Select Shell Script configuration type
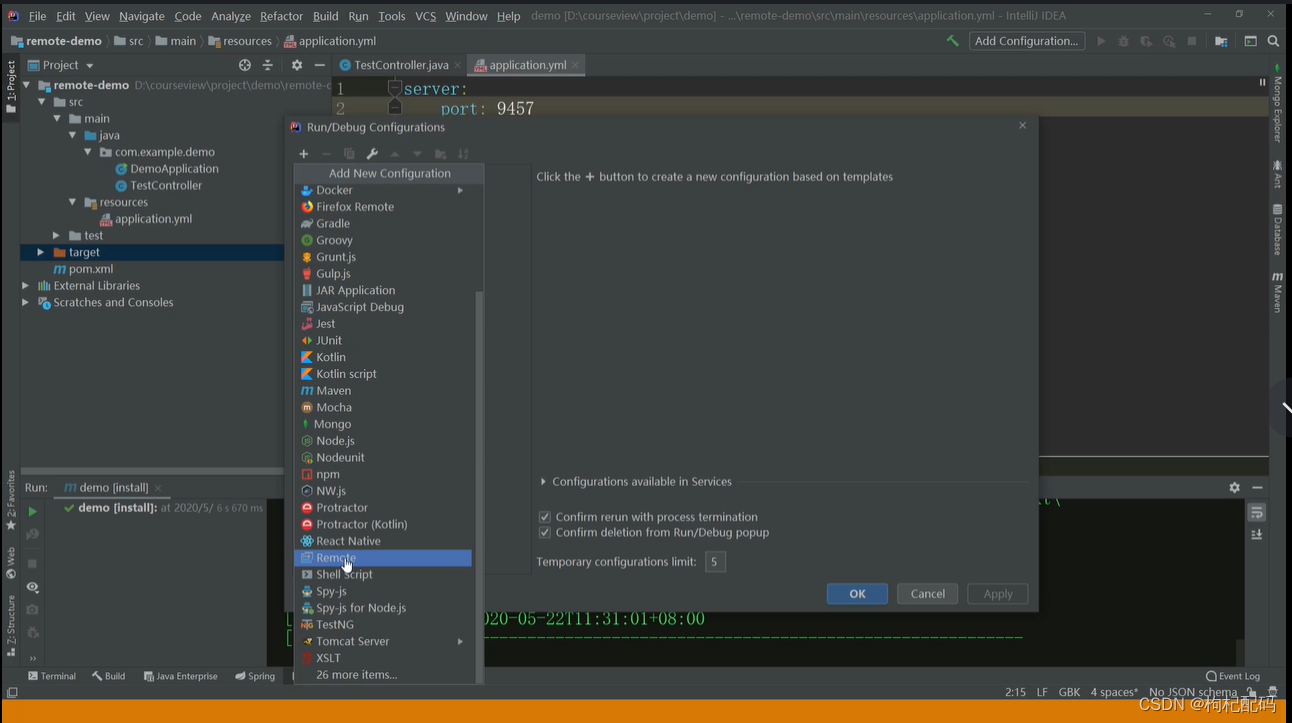This screenshot has height=723, width=1292. click(383, 575)
